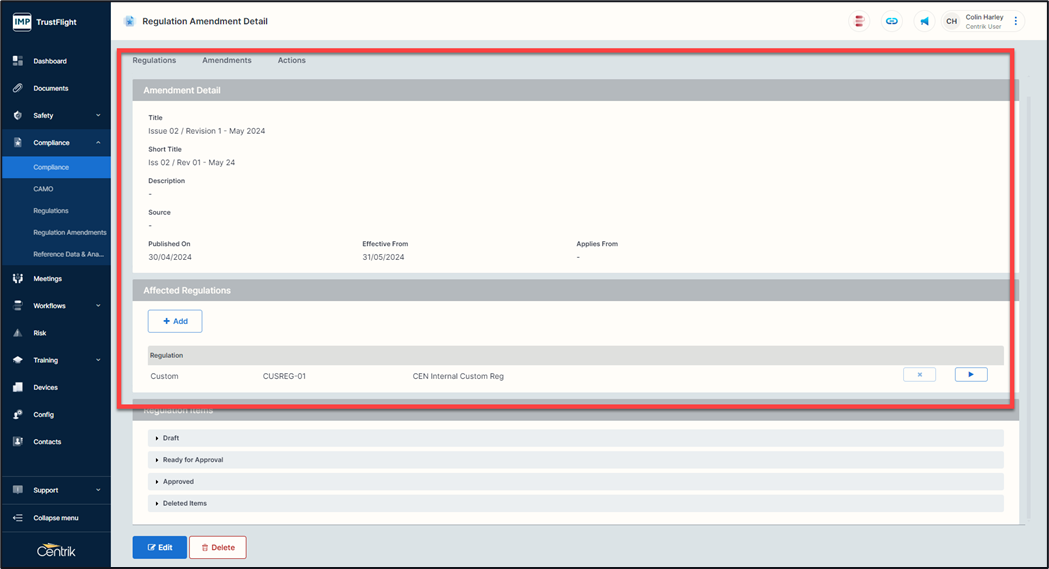Remove CUSREG-01 regulation with X button
This screenshot has width=1049, height=569.
(x=919, y=374)
